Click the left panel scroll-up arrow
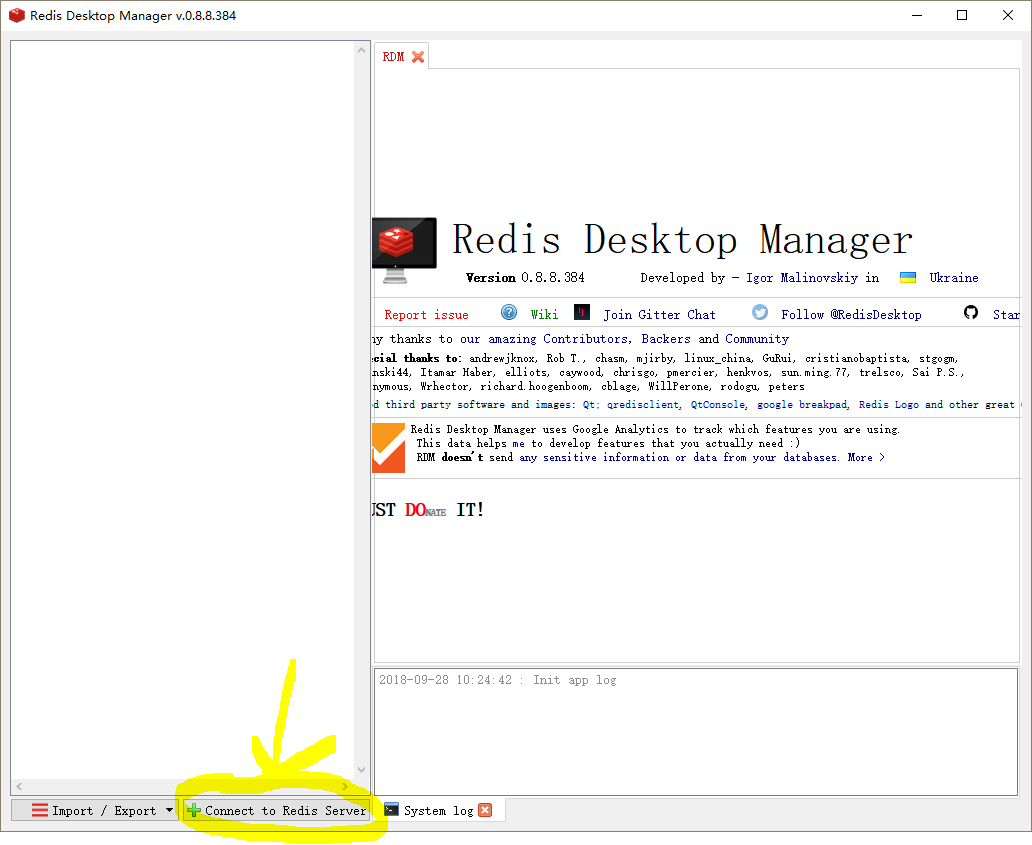Image resolution: width=1032 pixels, height=845 pixels. [361, 50]
